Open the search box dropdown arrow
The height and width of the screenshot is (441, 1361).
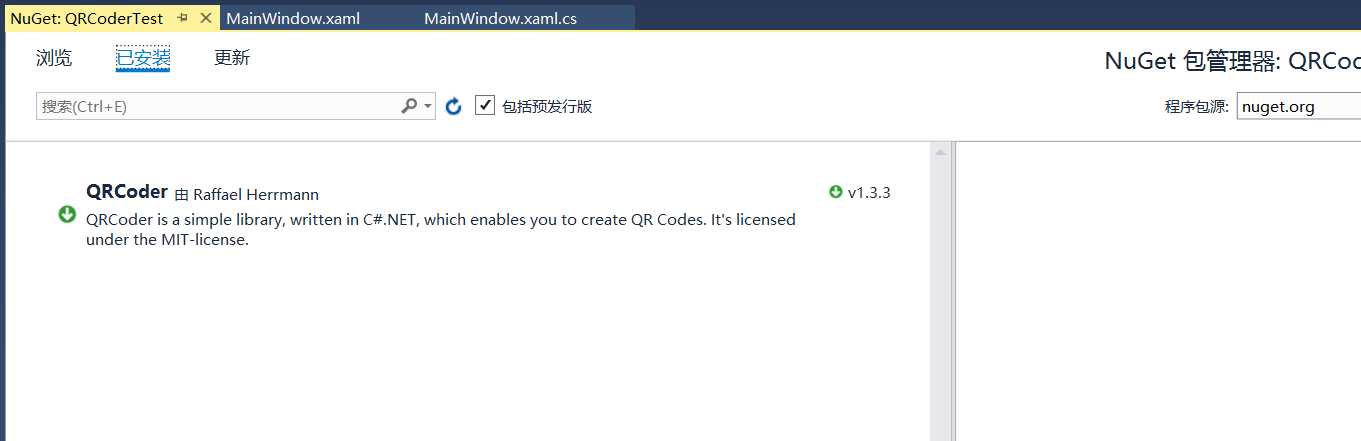point(428,106)
